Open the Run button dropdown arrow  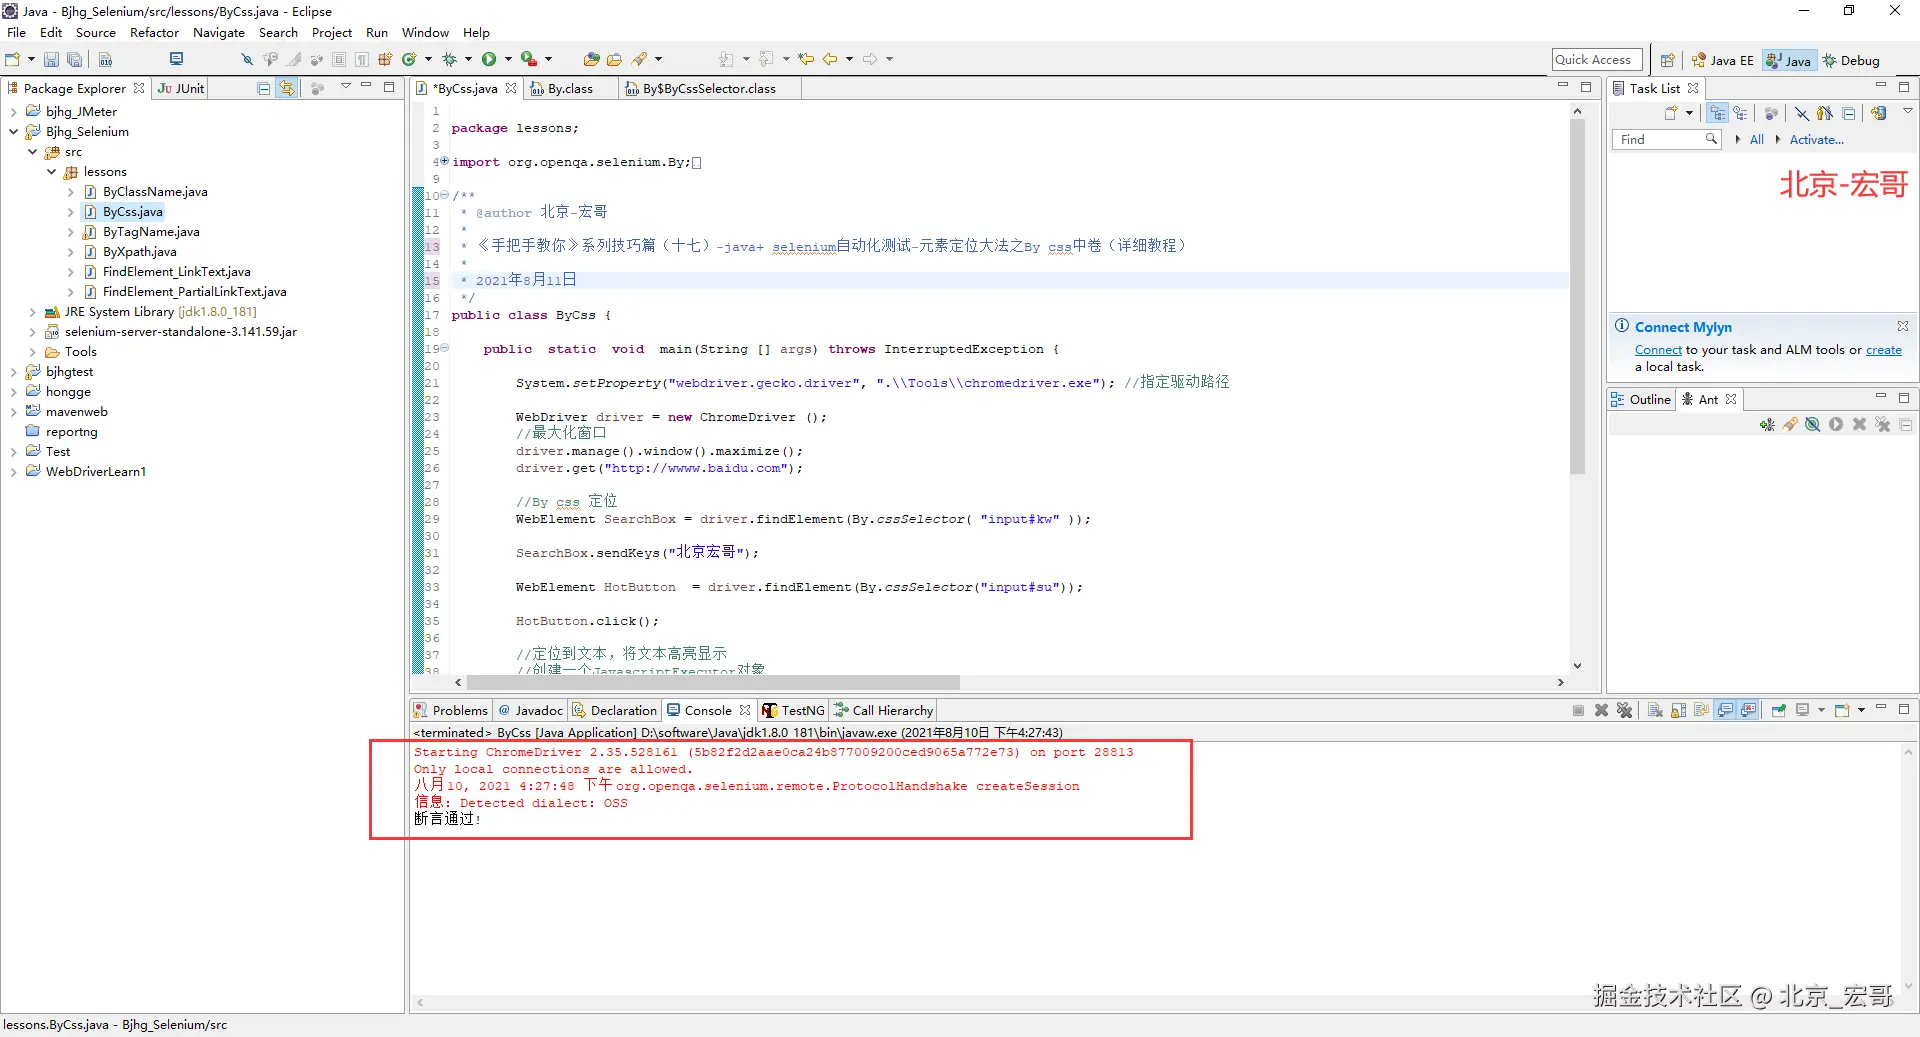508,59
